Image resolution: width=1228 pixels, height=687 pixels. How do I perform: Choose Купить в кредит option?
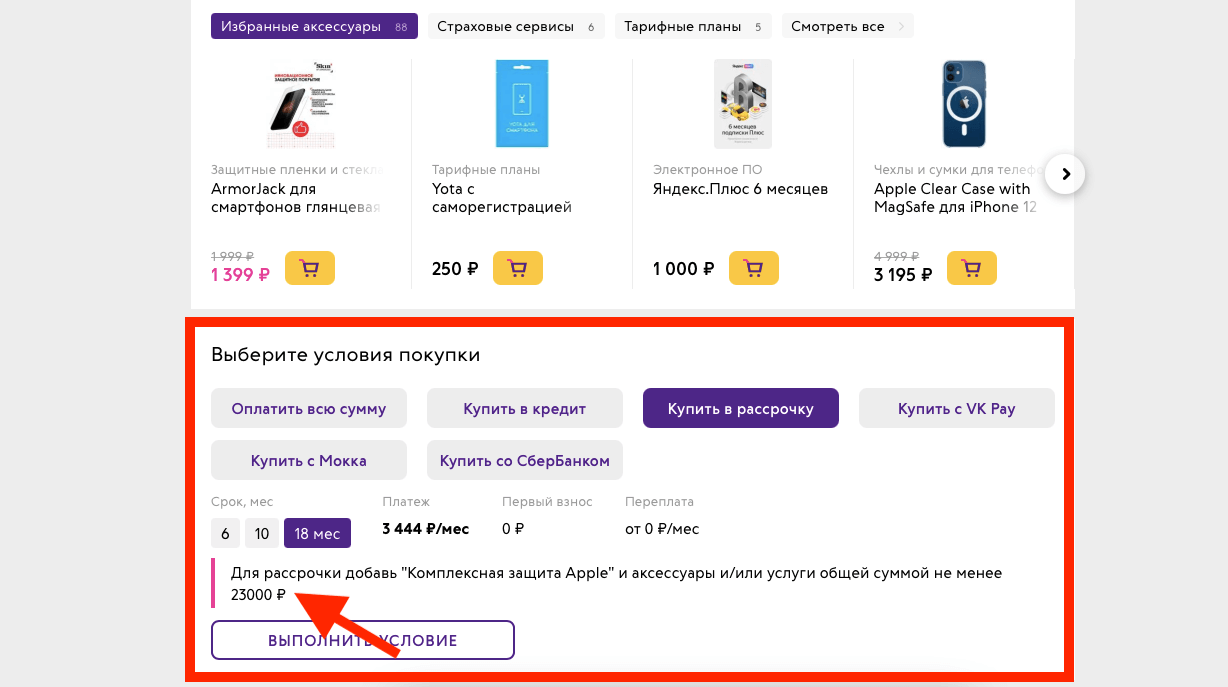[x=524, y=408]
